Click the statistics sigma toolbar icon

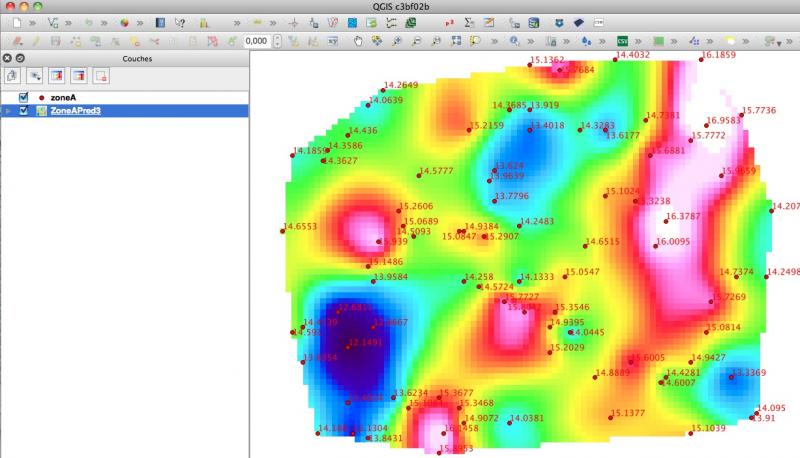tap(470, 22)
